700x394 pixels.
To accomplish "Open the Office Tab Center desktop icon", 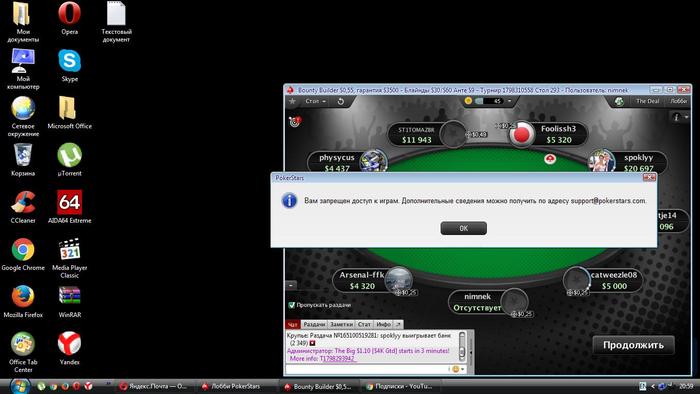I will [x=23, y=353].
